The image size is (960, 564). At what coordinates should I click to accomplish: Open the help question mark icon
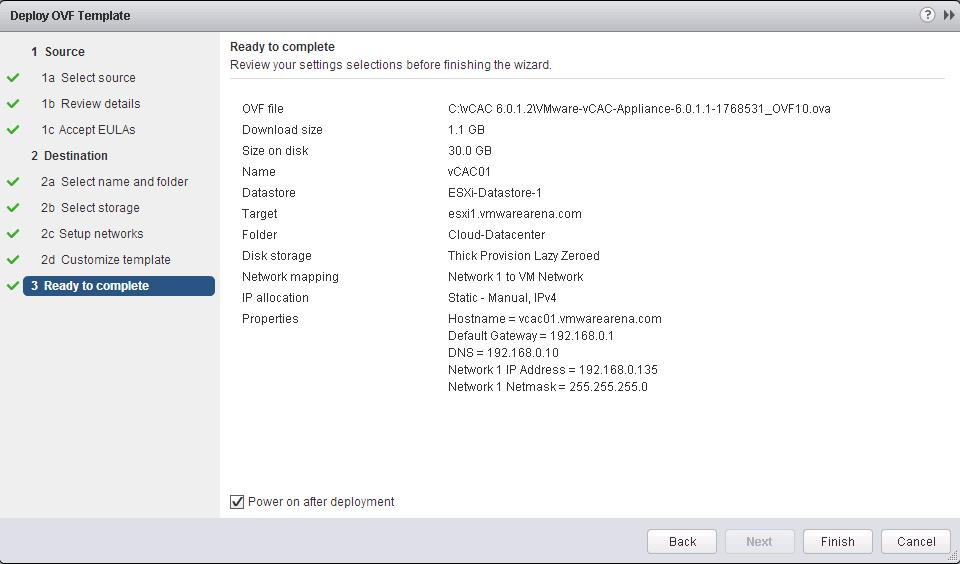click(x=927, y=15)
